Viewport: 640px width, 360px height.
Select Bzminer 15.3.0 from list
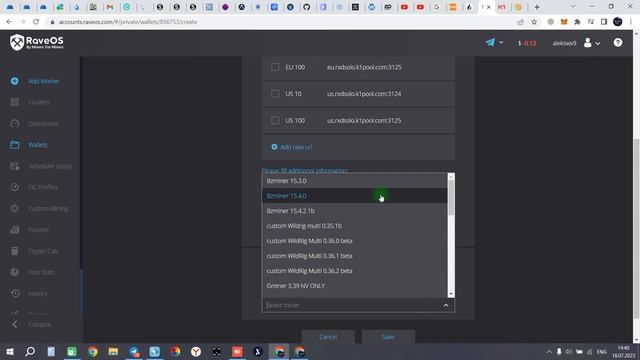[354, 181]
